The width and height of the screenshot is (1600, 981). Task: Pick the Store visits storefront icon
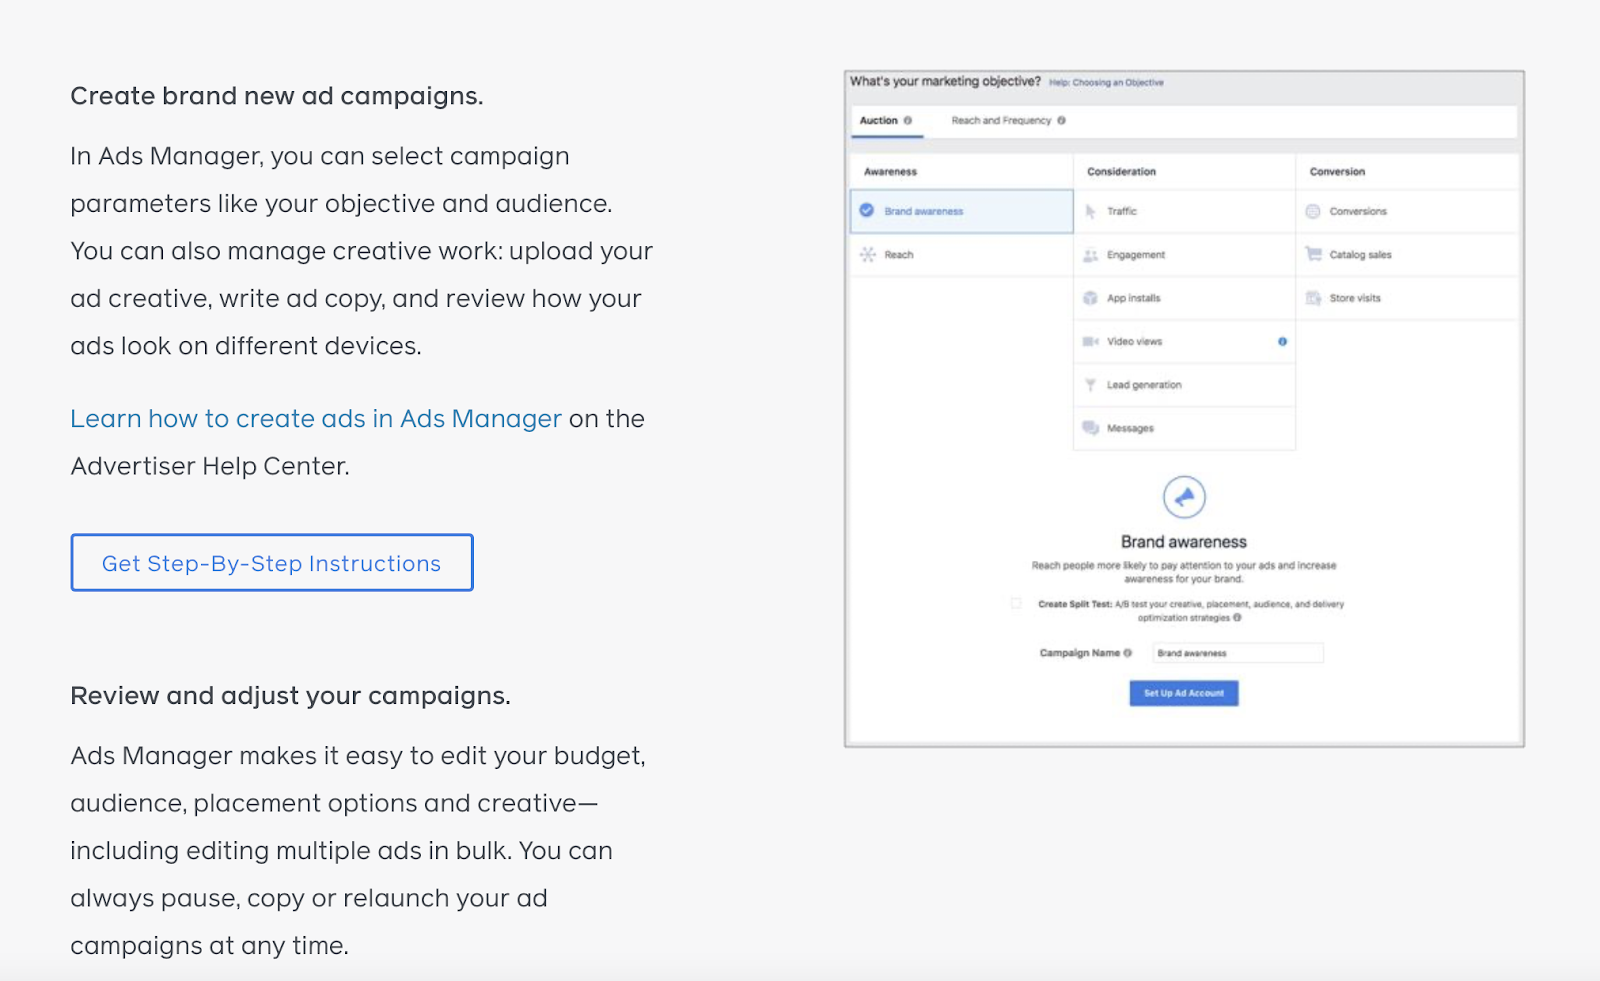(1313, 298)
